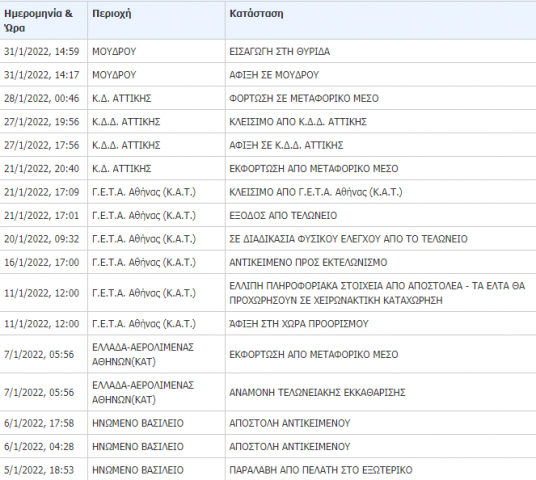The width and height of the screenshot is (536, 480).
Task: Select status 'ΑΦΙΞΗ ΣΤΗ ΧΩΡΑ ΠΡΟΟΡΙΣΜΟΥ'
Action: 299,323
